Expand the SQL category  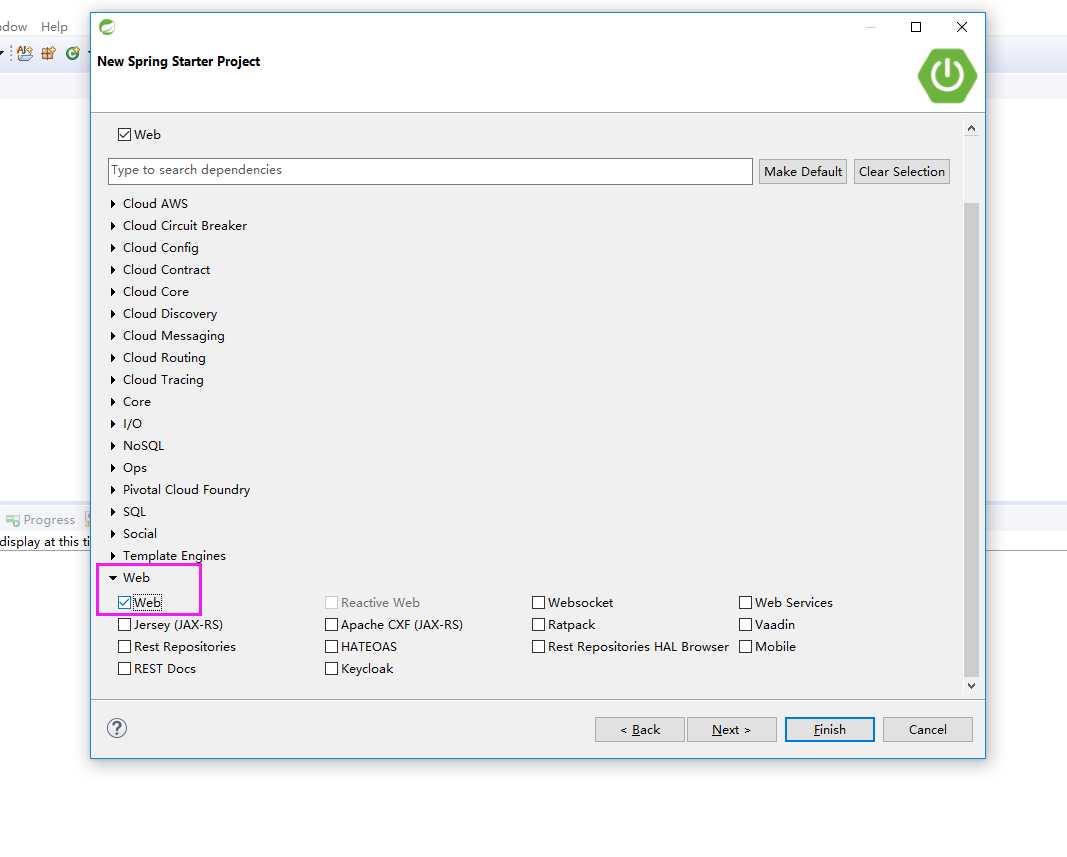[x=113, y=512]
